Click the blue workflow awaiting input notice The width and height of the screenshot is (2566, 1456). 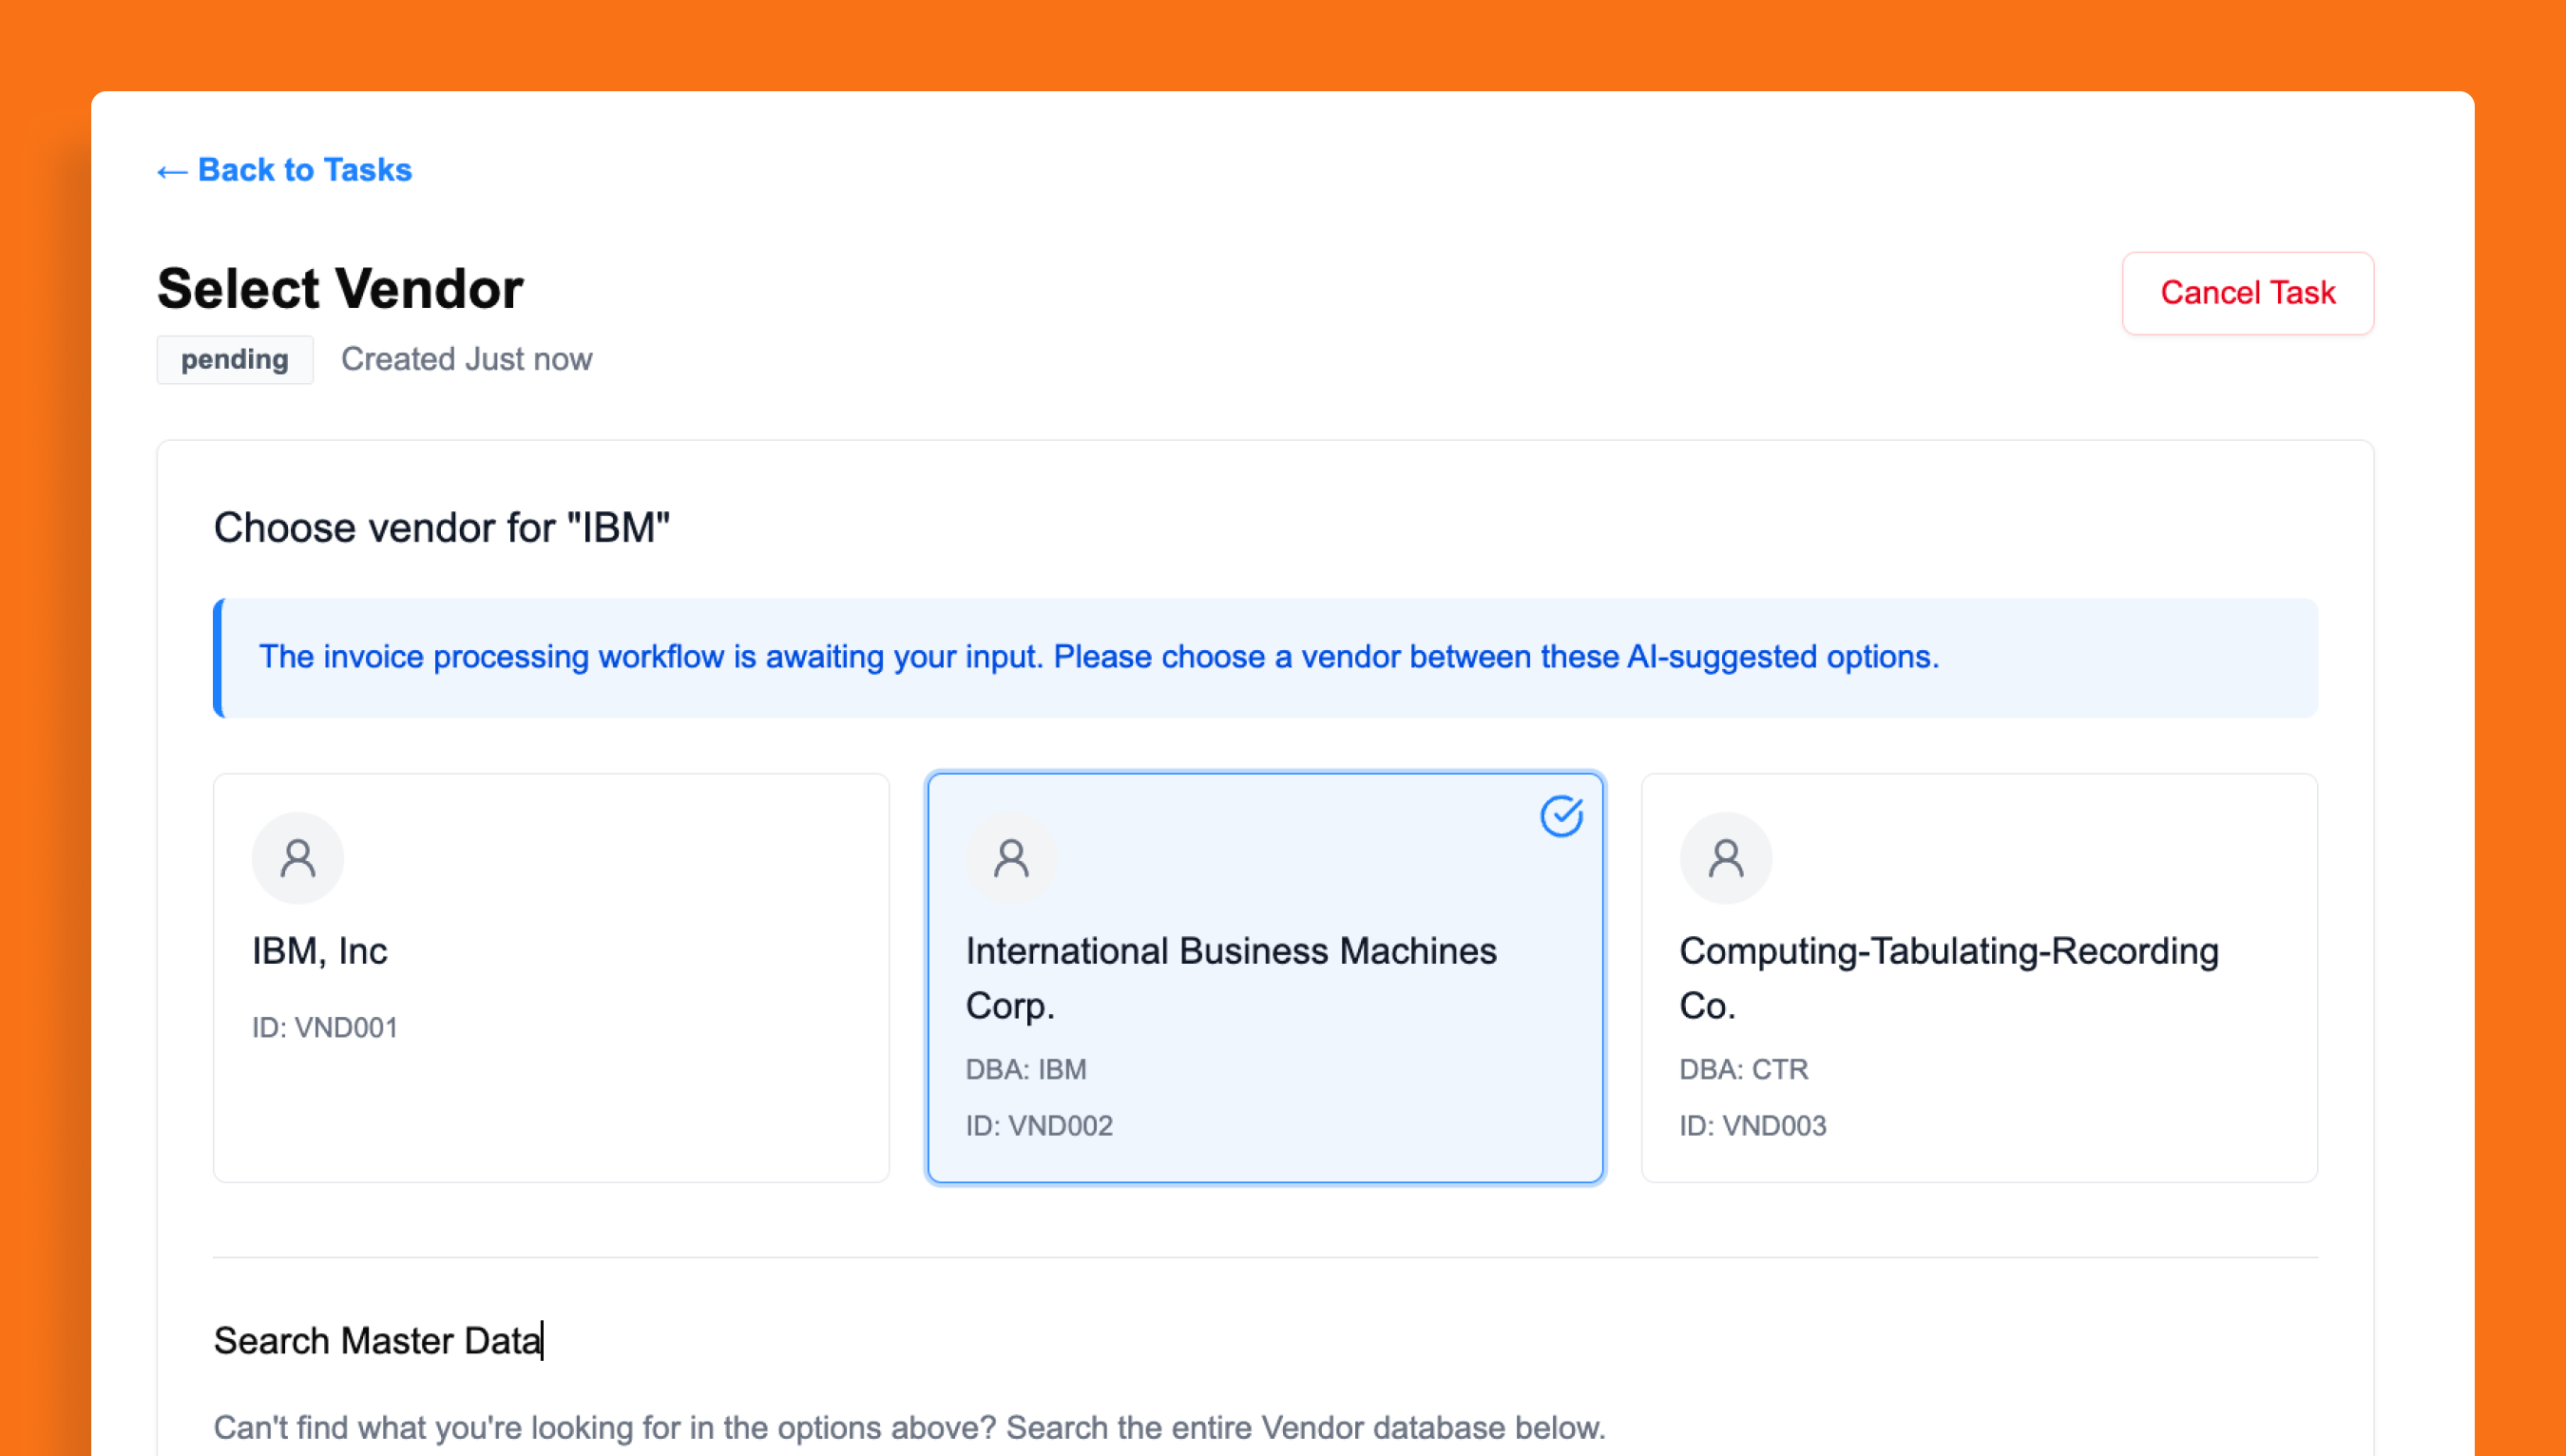pos(1265,657)
